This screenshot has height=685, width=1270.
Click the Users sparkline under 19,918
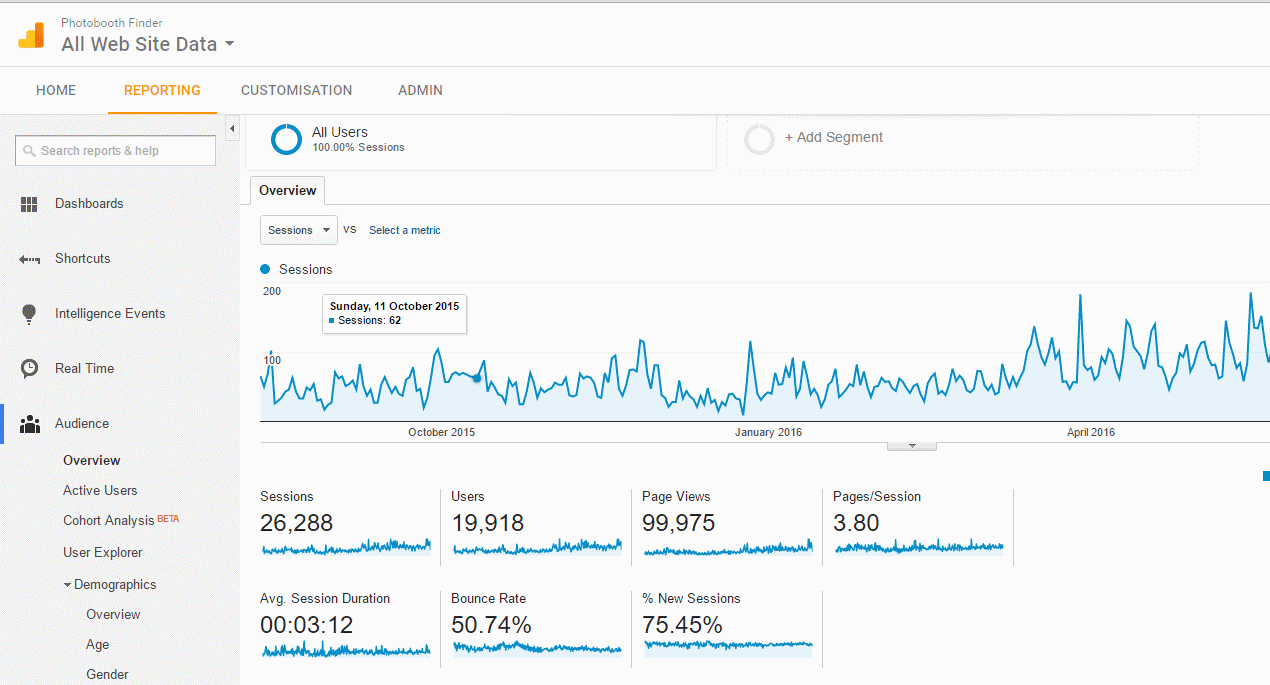click(x=537, y=547)
